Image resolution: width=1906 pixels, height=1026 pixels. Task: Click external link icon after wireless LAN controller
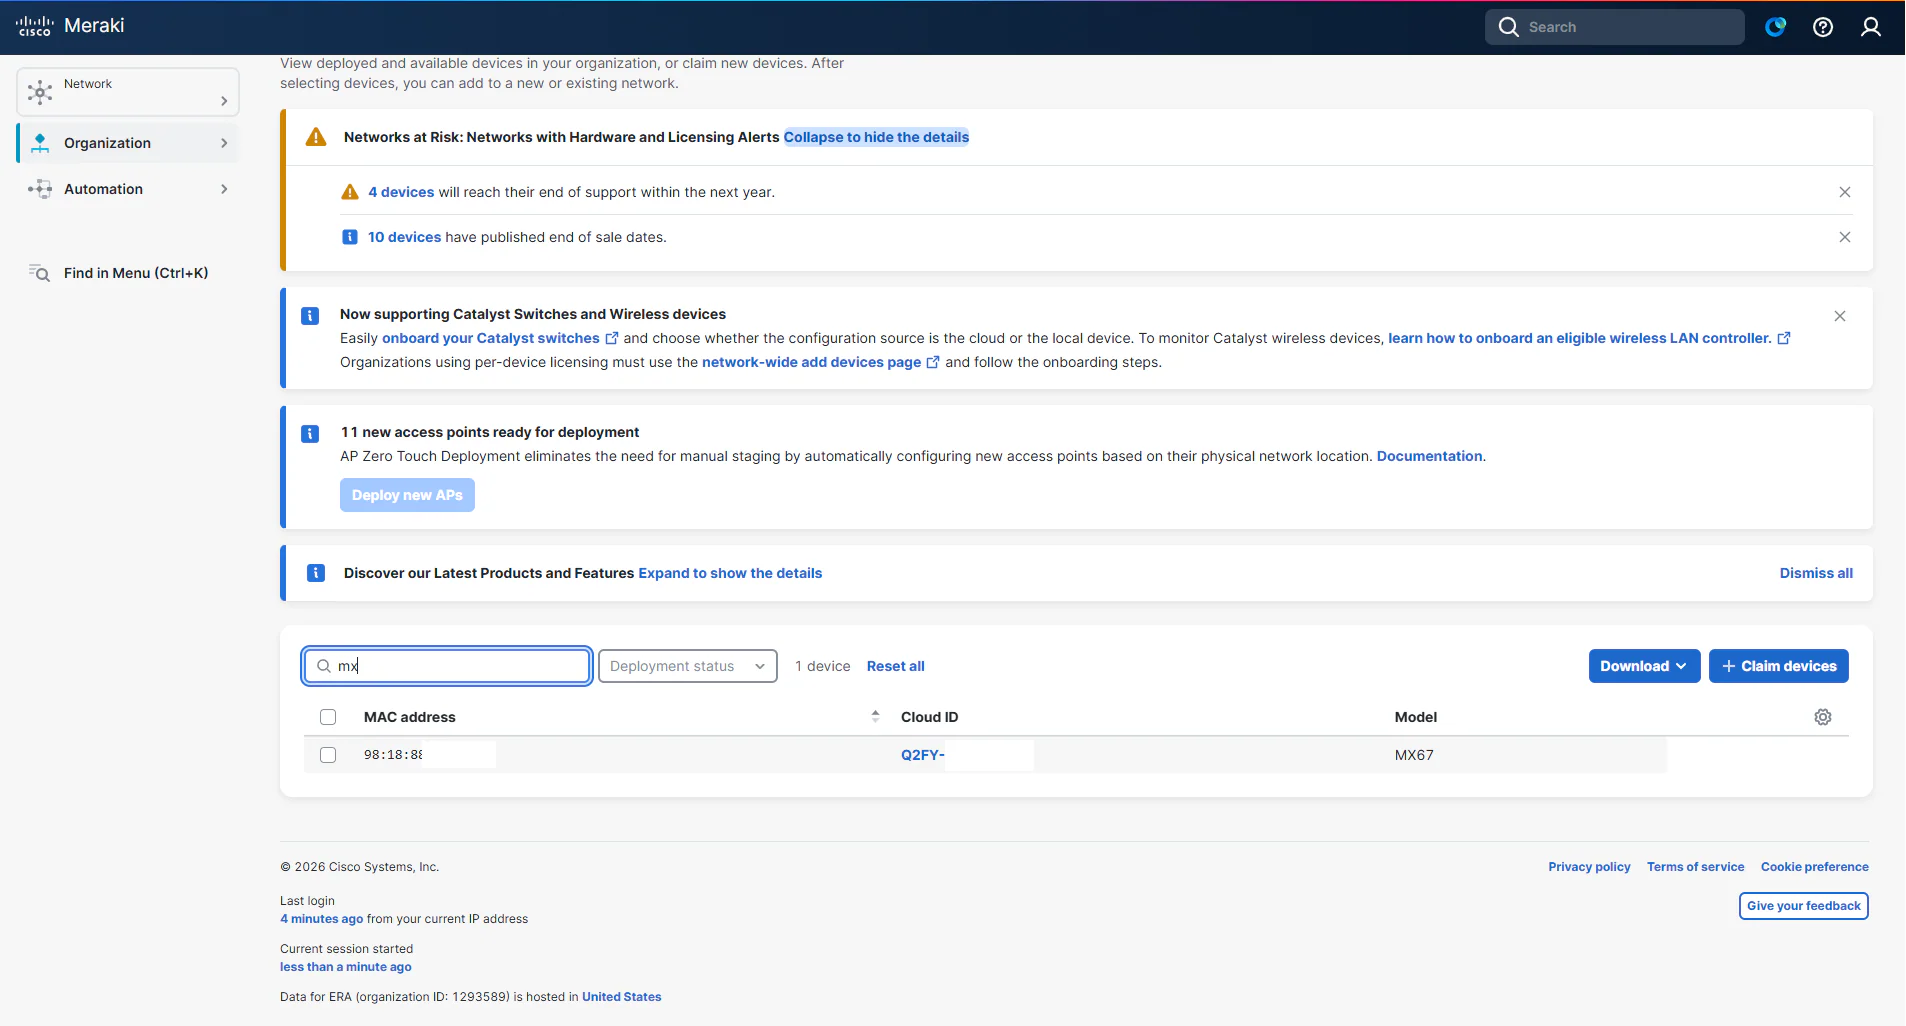tap(1783, 338)
